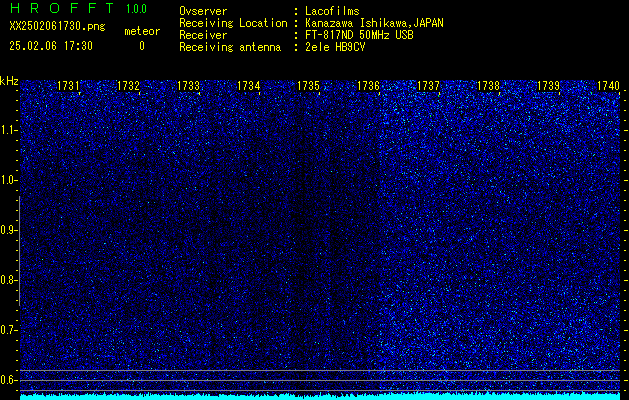
Task: Click the 1739 time marker
Action: point(549,86)
